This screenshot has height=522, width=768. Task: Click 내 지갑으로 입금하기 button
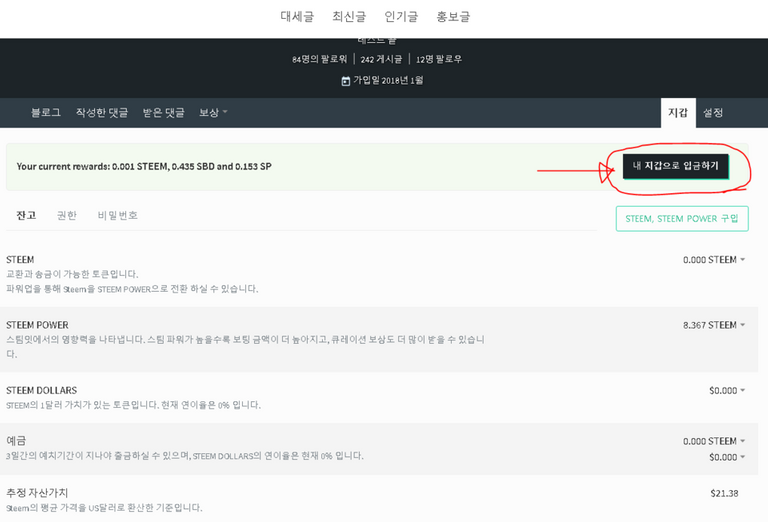pos(676,166)
